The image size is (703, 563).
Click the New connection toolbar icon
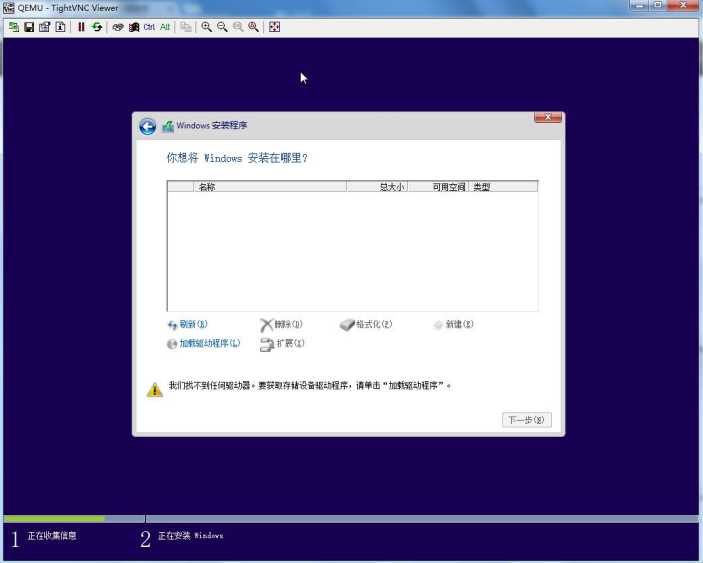tap(14, 27)
